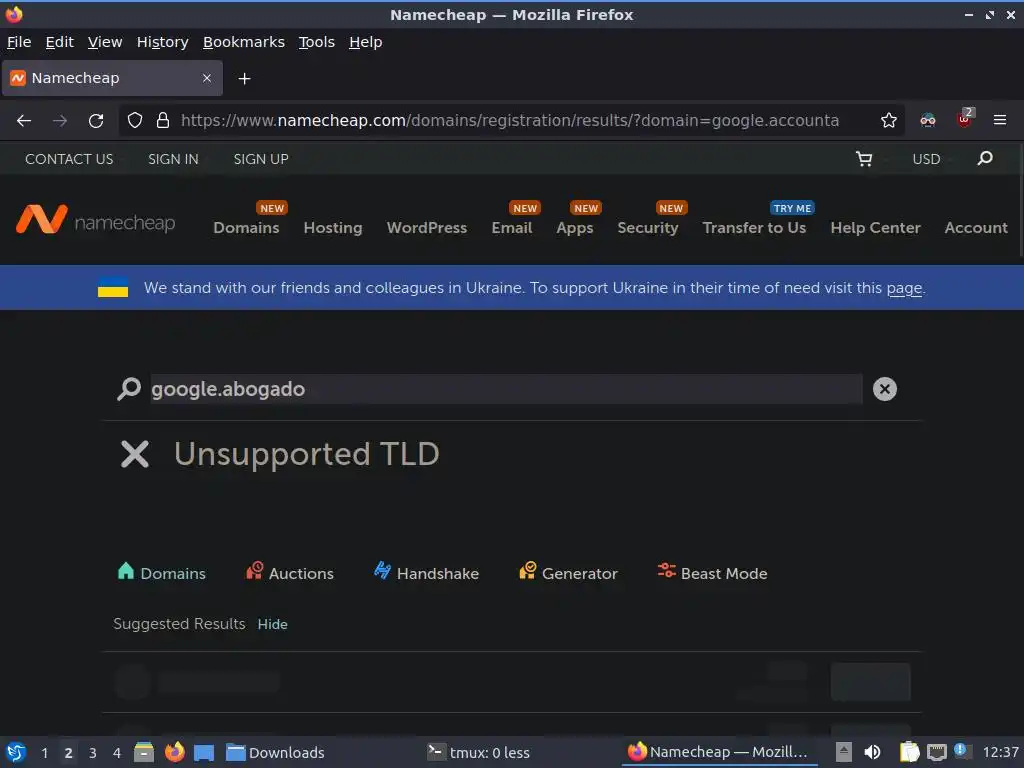Open the tmux terminal taskbar entry
Image resolution: width=1024 pixels, height=768 pixels.
[478, 752]
